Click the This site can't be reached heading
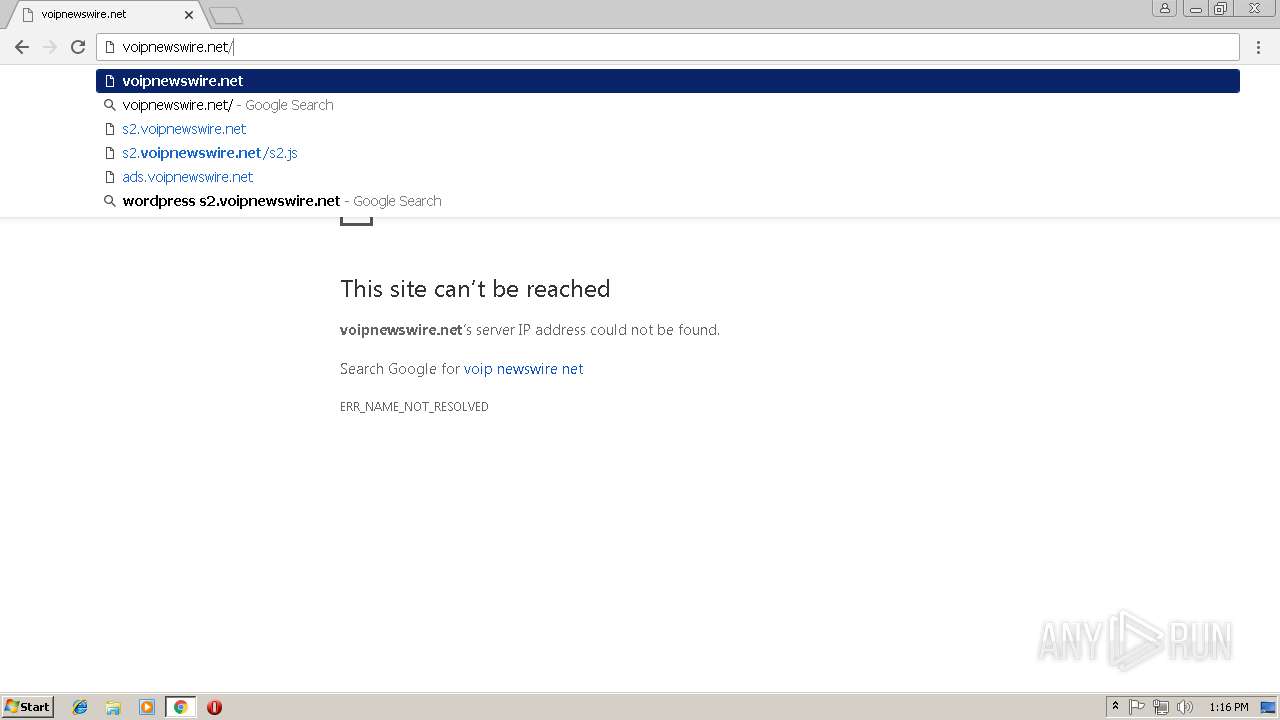Screen dimensions: 1280x720 [475, 289]
